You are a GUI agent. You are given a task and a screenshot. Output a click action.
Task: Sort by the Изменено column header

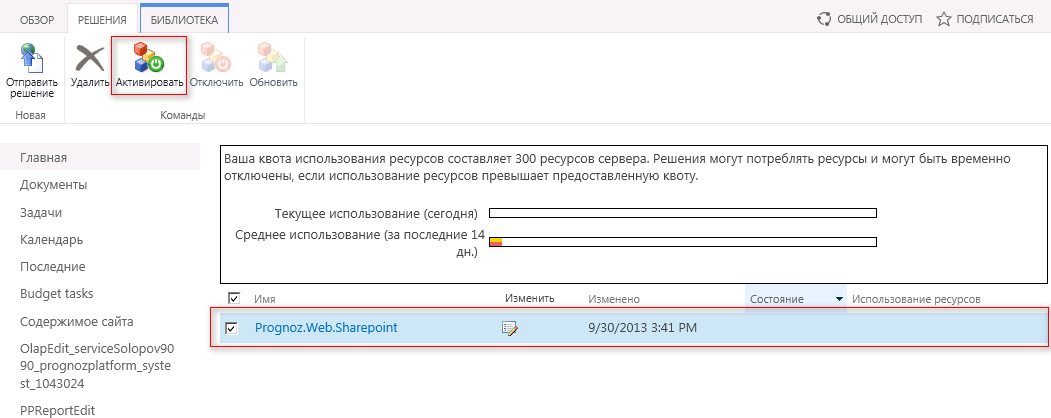614,299
